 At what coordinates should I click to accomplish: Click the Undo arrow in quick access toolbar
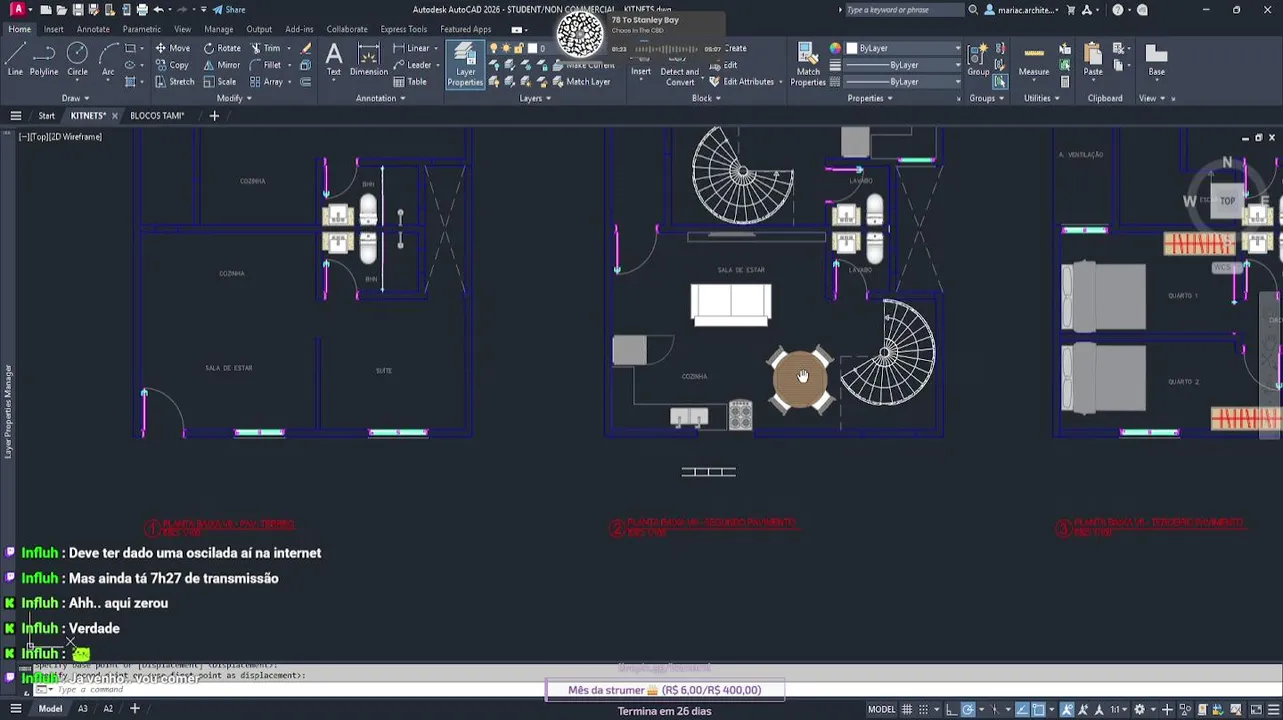tap(158, 10)
